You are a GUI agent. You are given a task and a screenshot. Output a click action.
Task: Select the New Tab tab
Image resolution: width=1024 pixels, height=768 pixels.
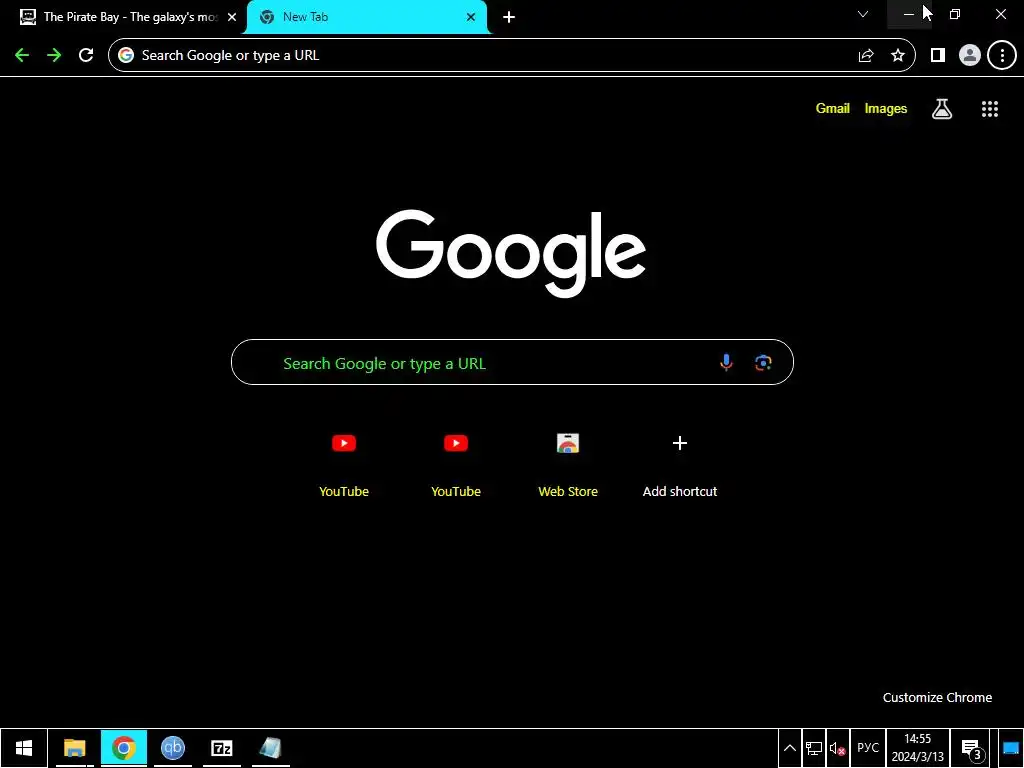366,17
